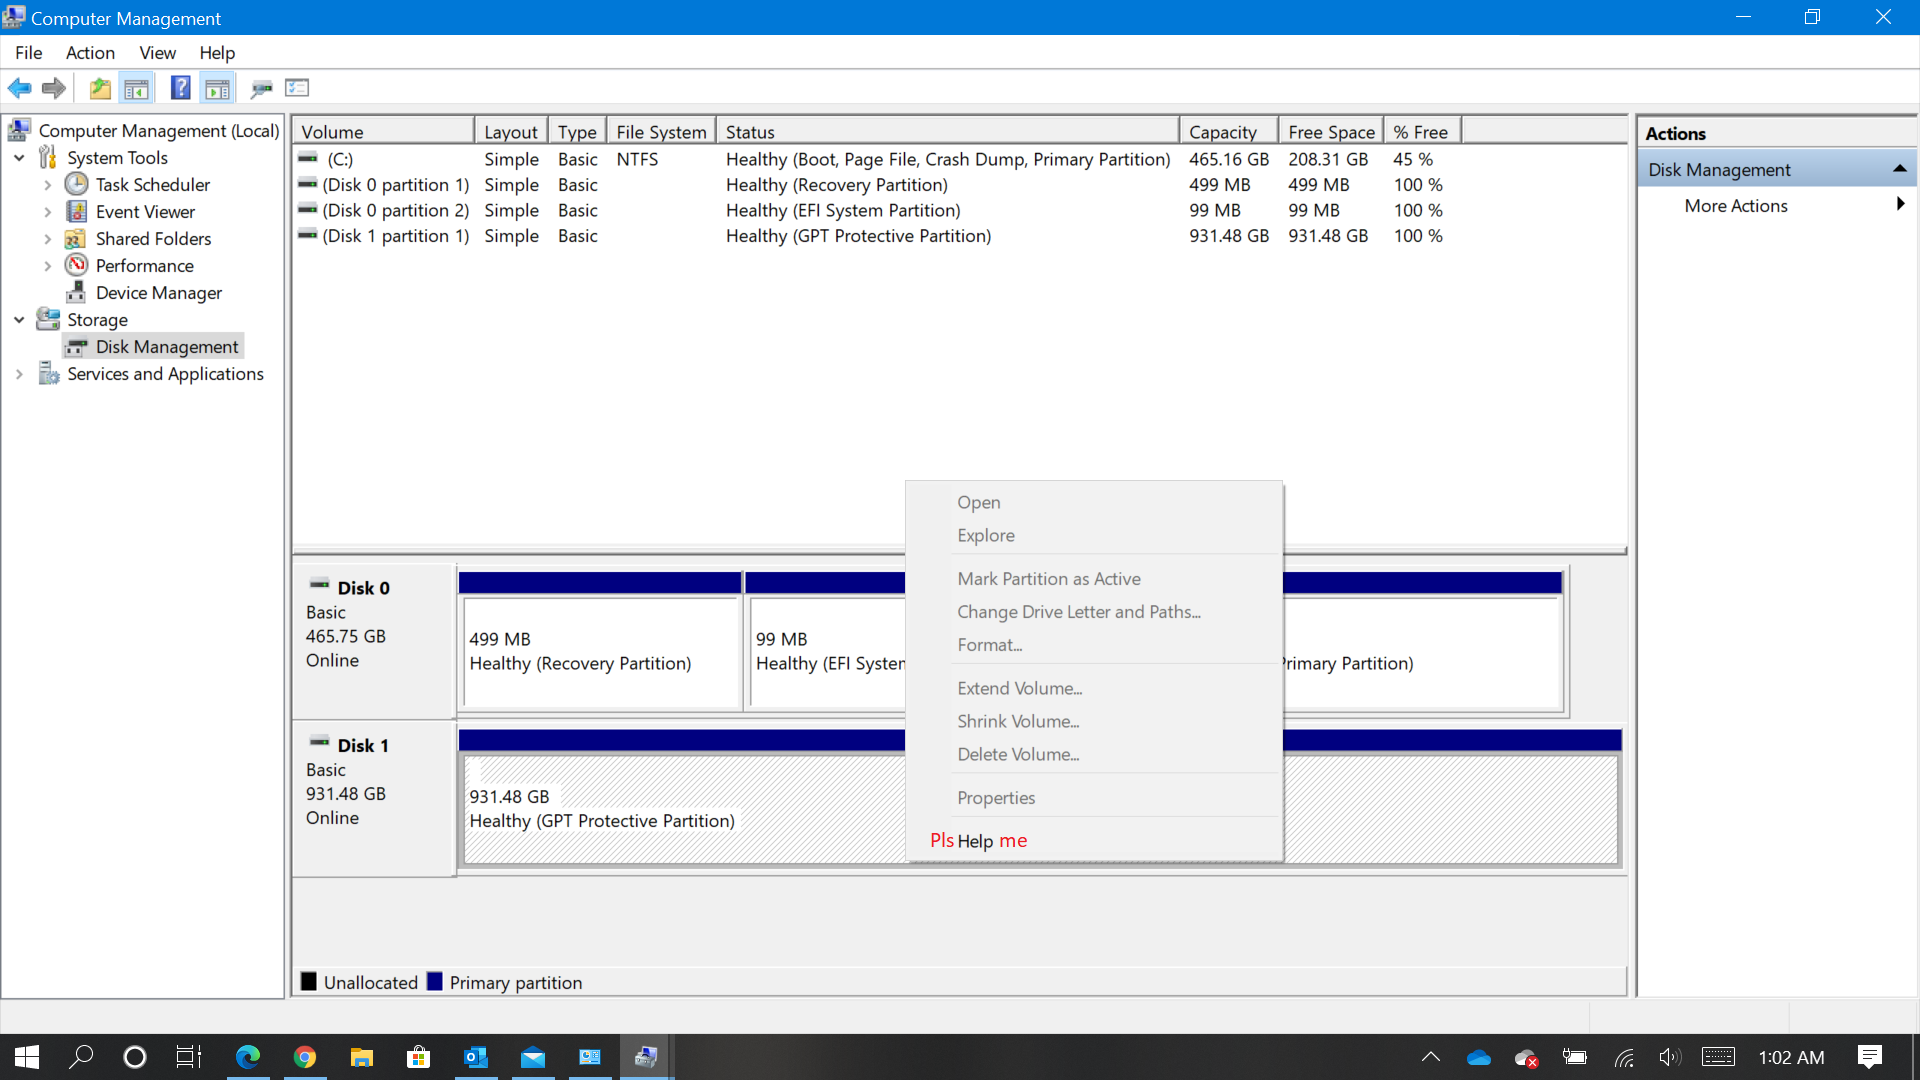Select Performance in the tree
Viewport: 1920px width, 1080px height.
point(144,265)
